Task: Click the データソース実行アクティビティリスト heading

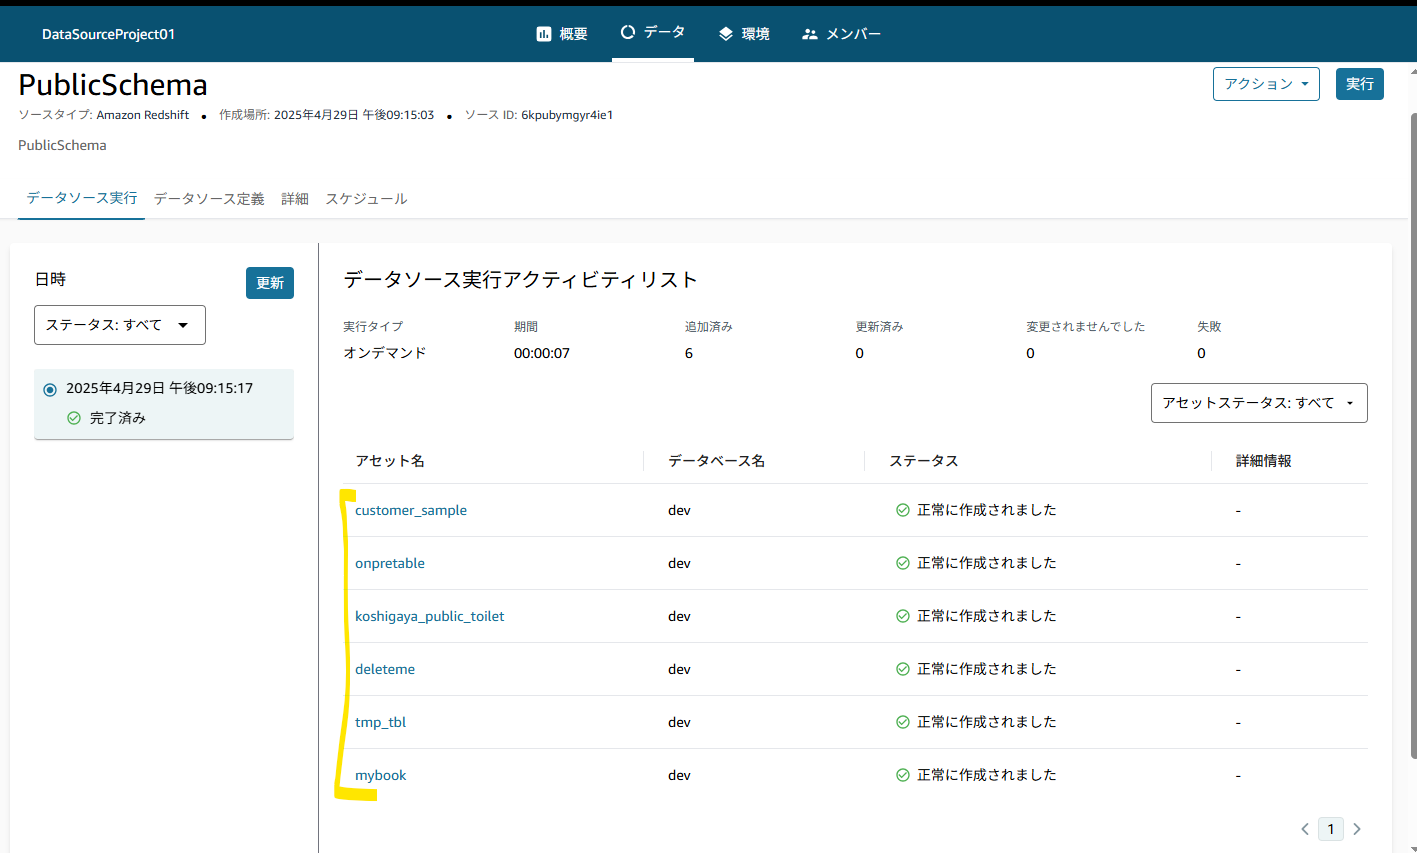Action: point(520,280)
